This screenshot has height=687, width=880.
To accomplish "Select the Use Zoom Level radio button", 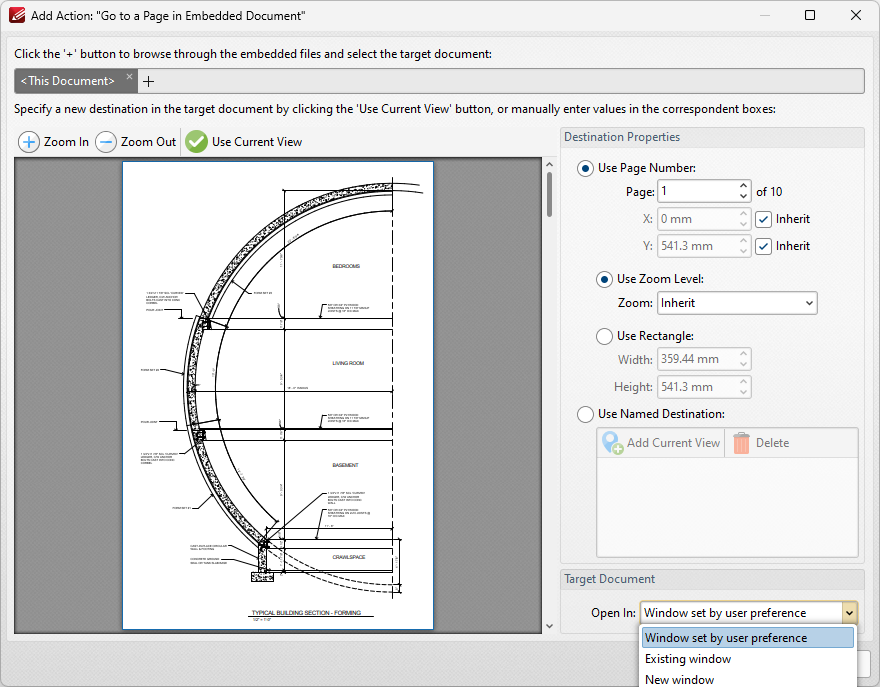I will click(x=604, y=280).
